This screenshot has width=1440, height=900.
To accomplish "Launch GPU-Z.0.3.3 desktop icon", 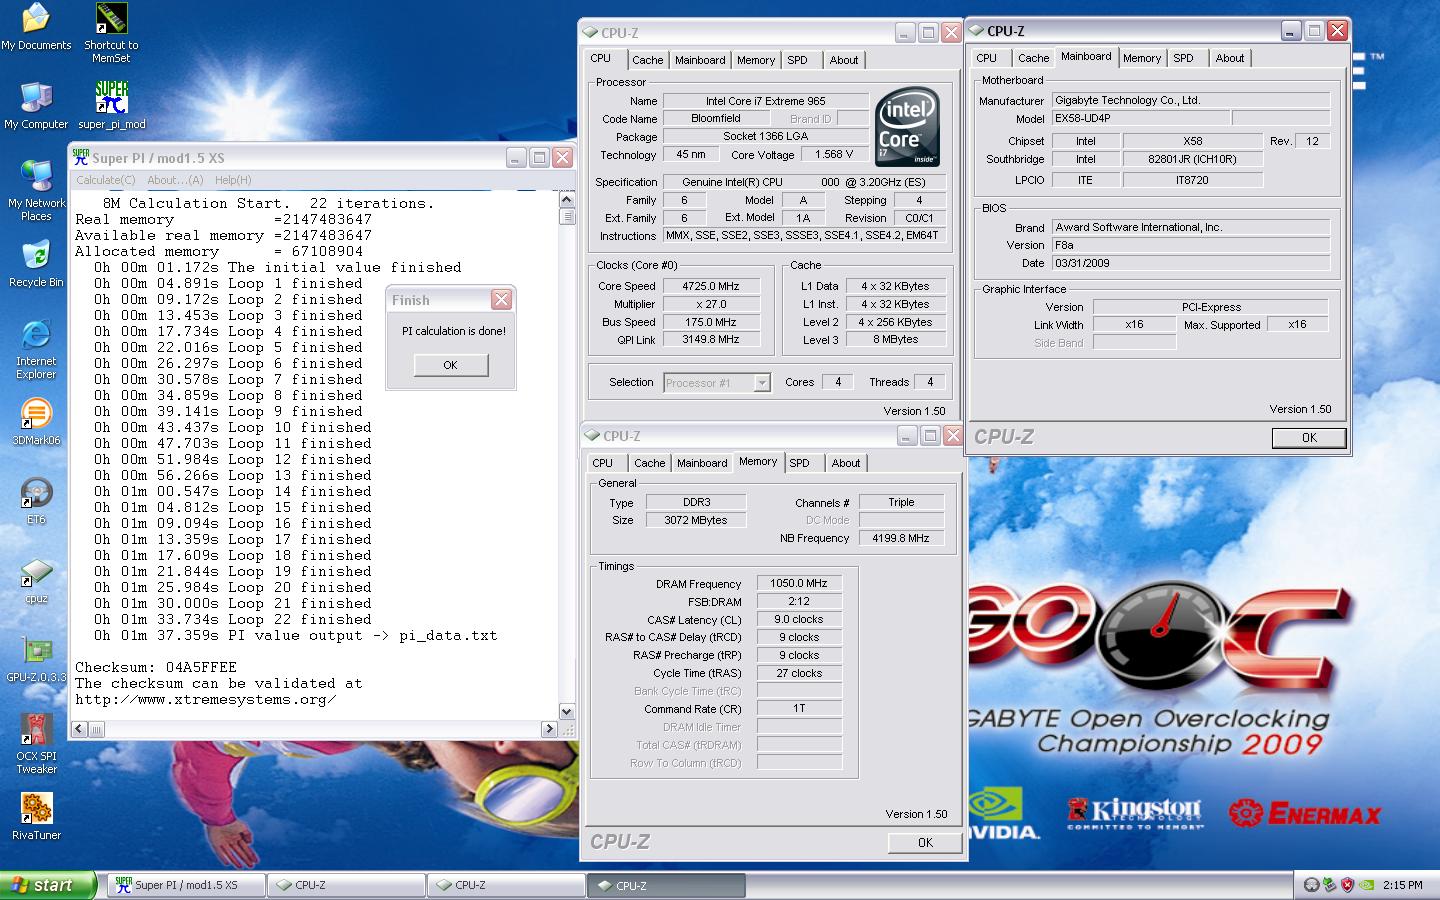I will 36,660.
